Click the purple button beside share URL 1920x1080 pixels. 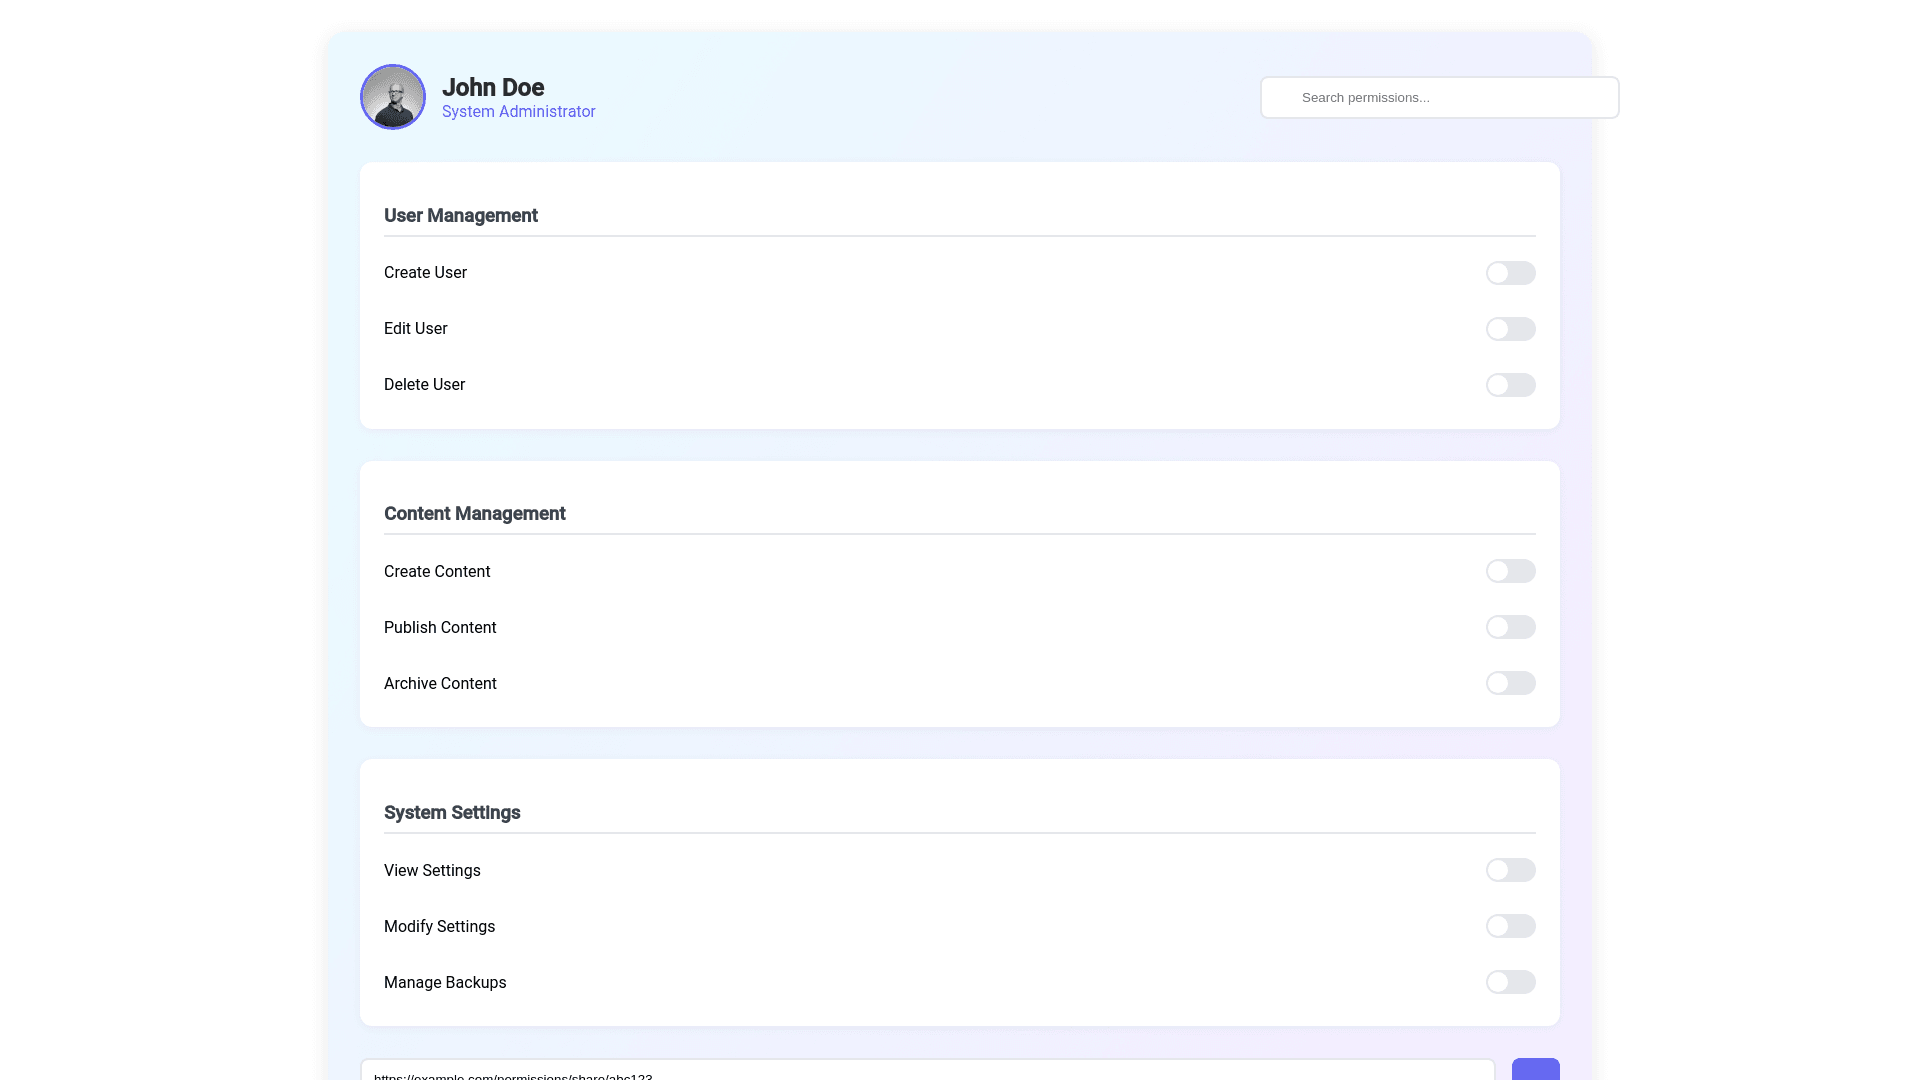coord(1535,1069)
